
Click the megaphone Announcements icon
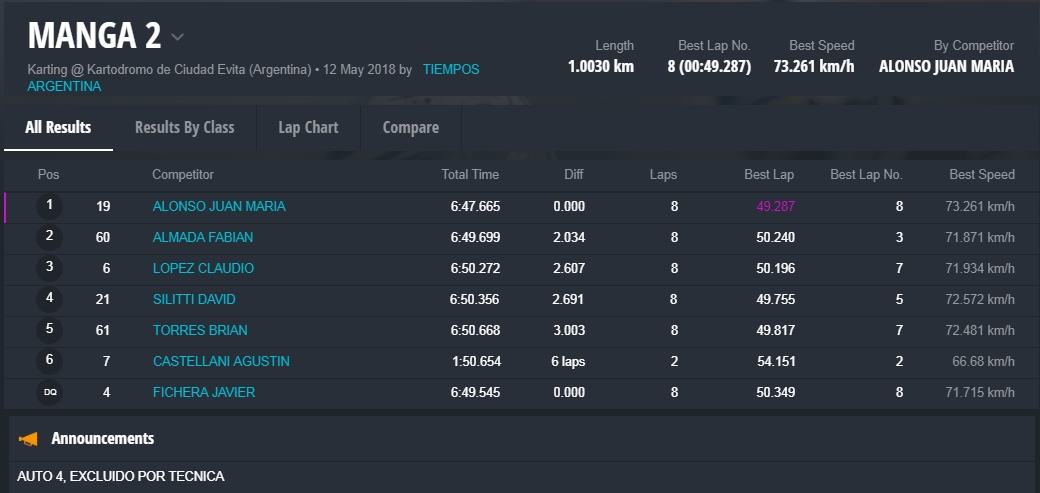click(x=29, y=439)
